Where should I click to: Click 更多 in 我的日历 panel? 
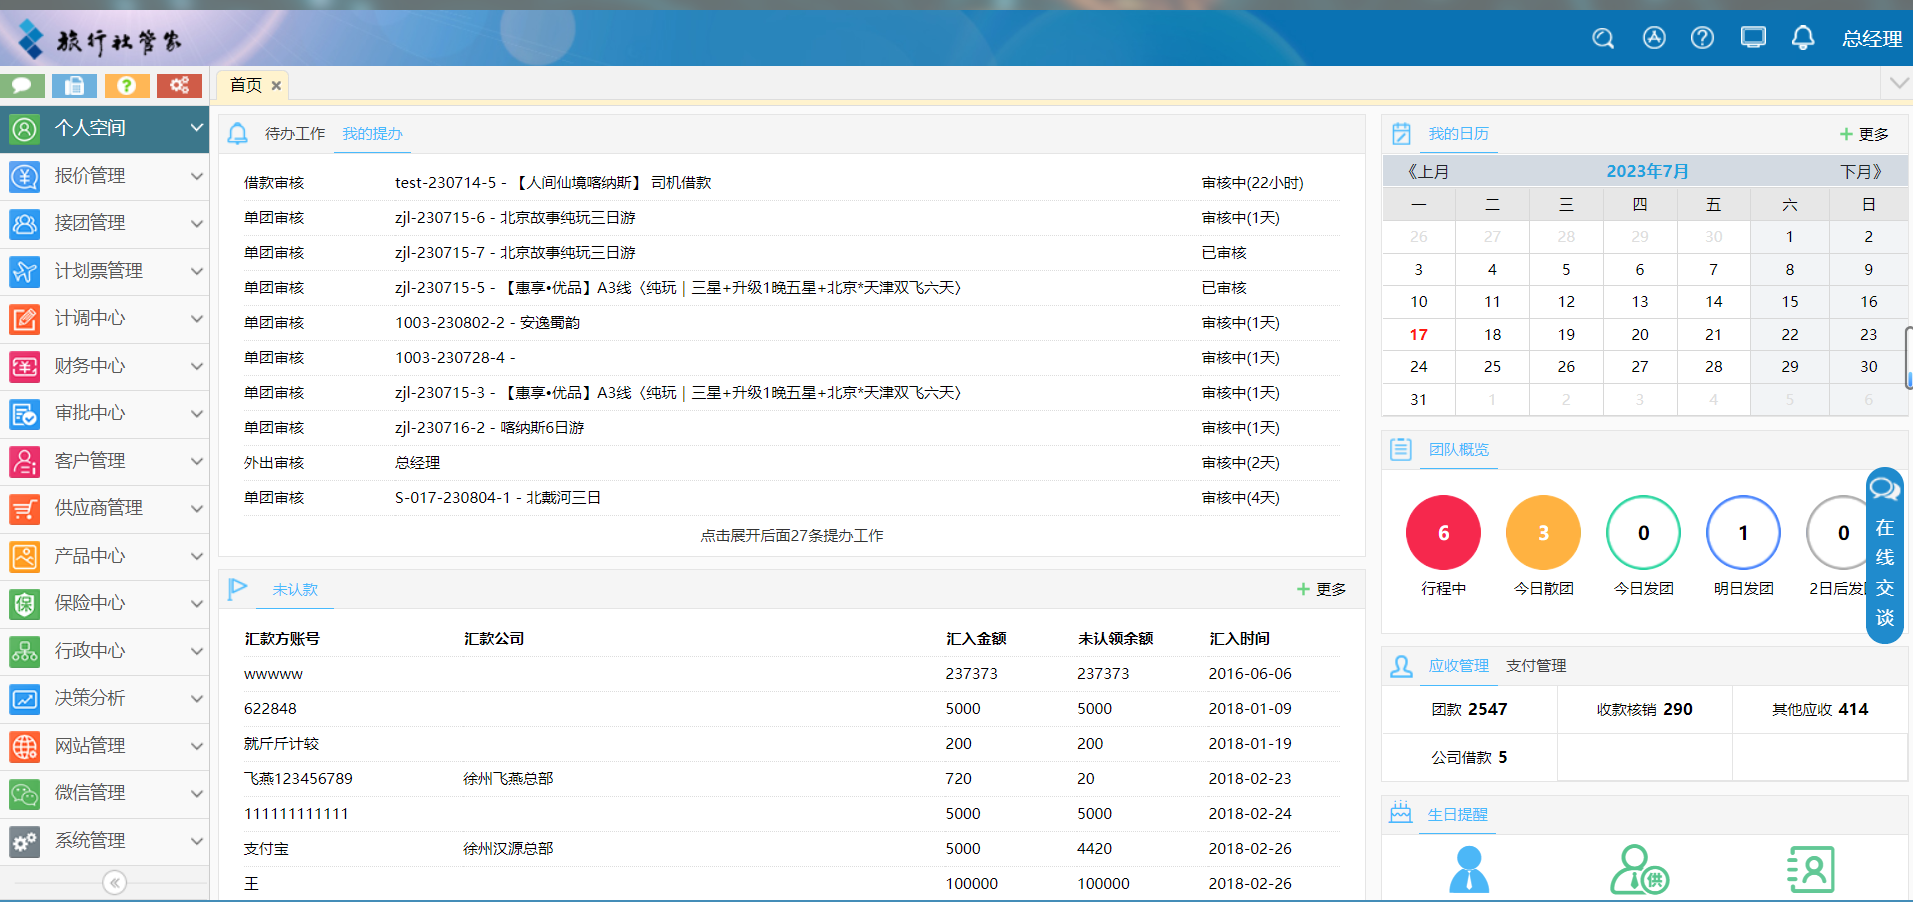pos(1864,134)
